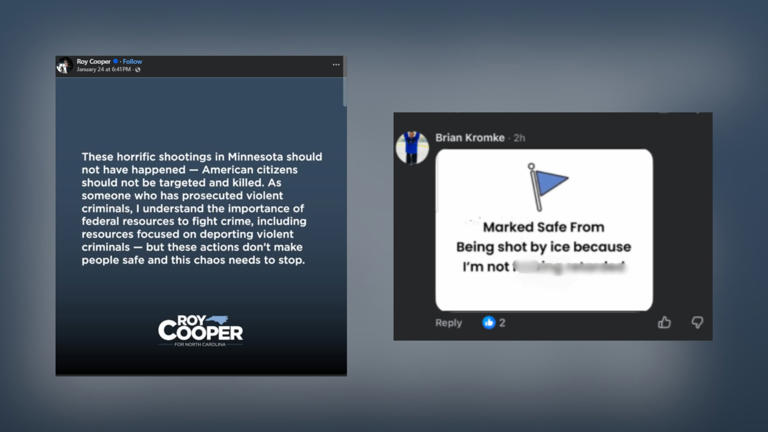This screenshot has height=432, width=768.
Task: Click the 'Marked Safe From' heading text
Action: point(544,228)
